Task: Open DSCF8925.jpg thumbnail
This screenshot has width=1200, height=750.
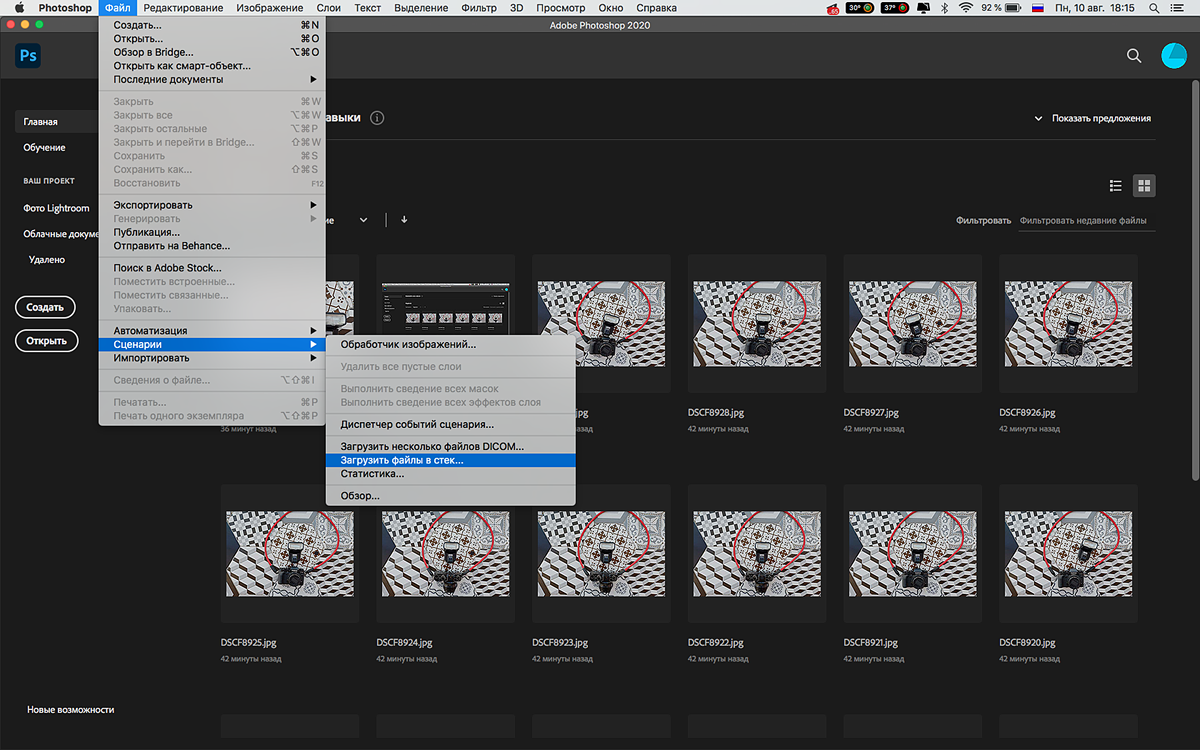Action: (290, 554)
